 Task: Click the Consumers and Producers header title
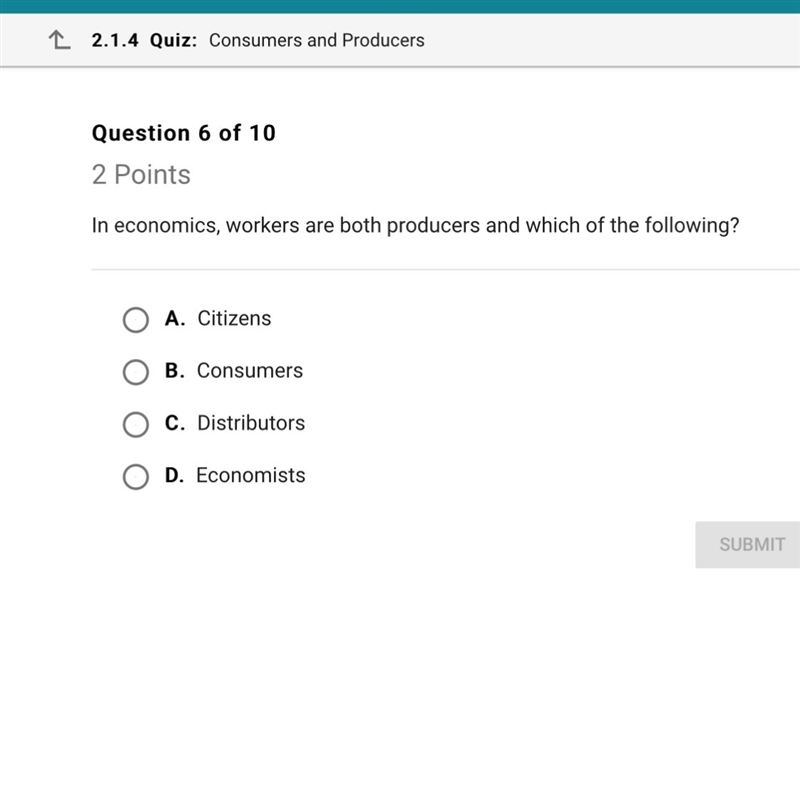tap(317, 40)
